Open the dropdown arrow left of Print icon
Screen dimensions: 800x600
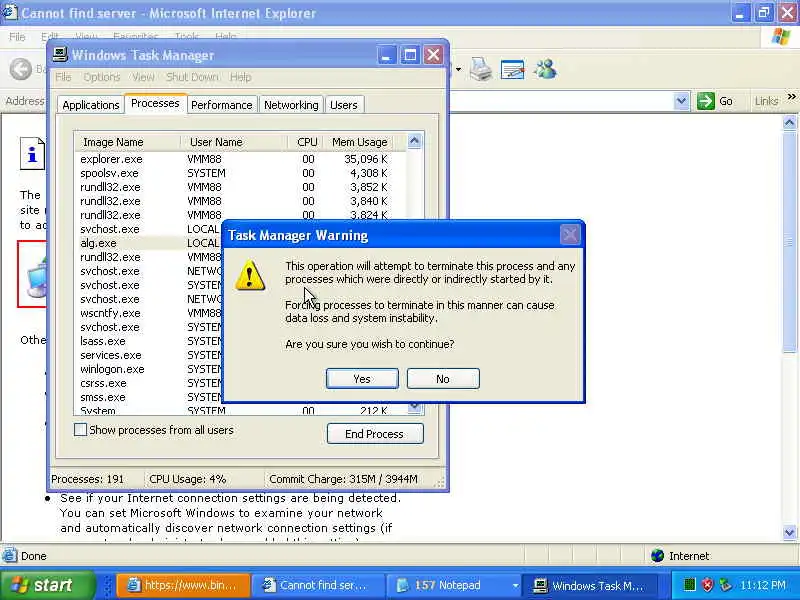tap(458, 69)
